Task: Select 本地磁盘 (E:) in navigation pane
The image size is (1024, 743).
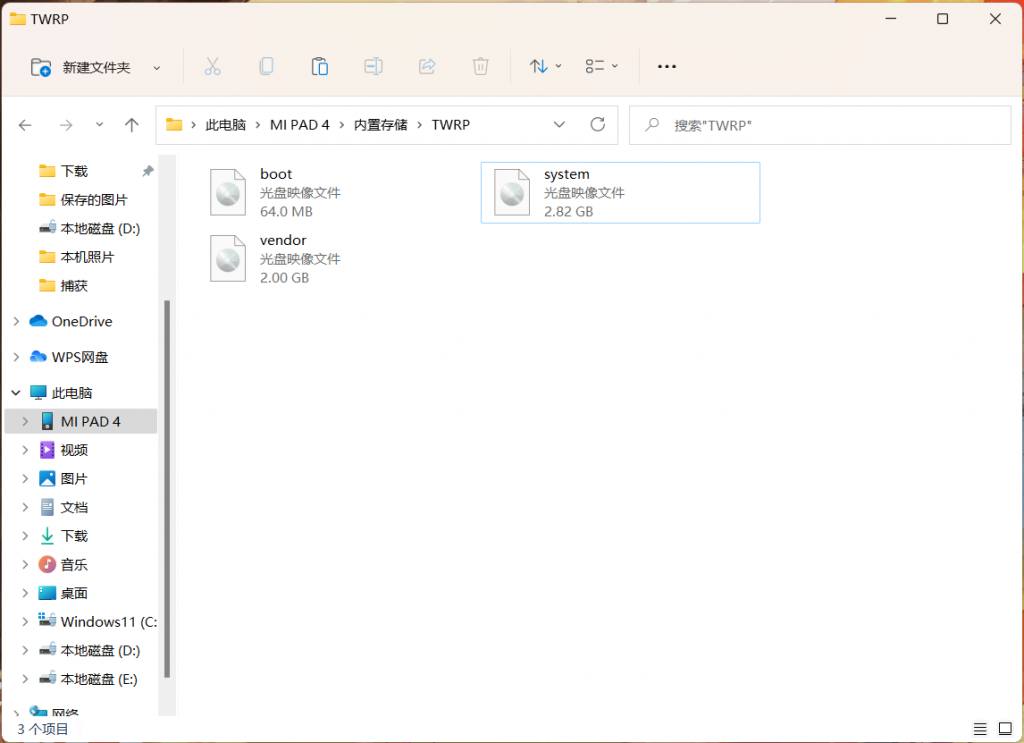Action: coord(99,679)
